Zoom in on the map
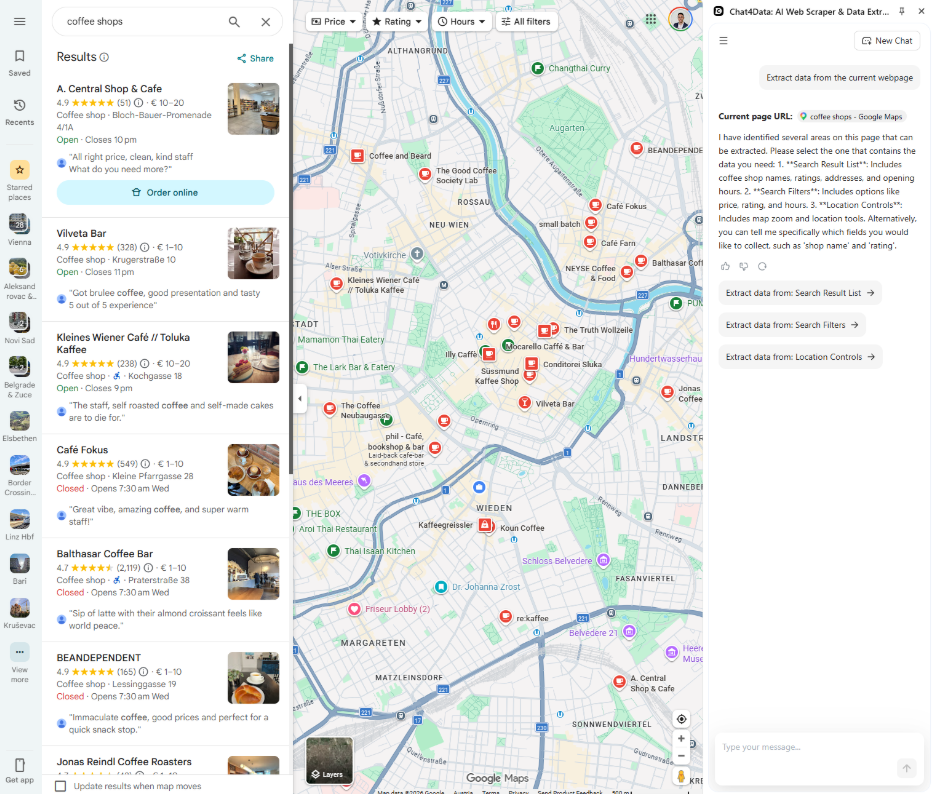The image size is (932, 794). (681, 738)
